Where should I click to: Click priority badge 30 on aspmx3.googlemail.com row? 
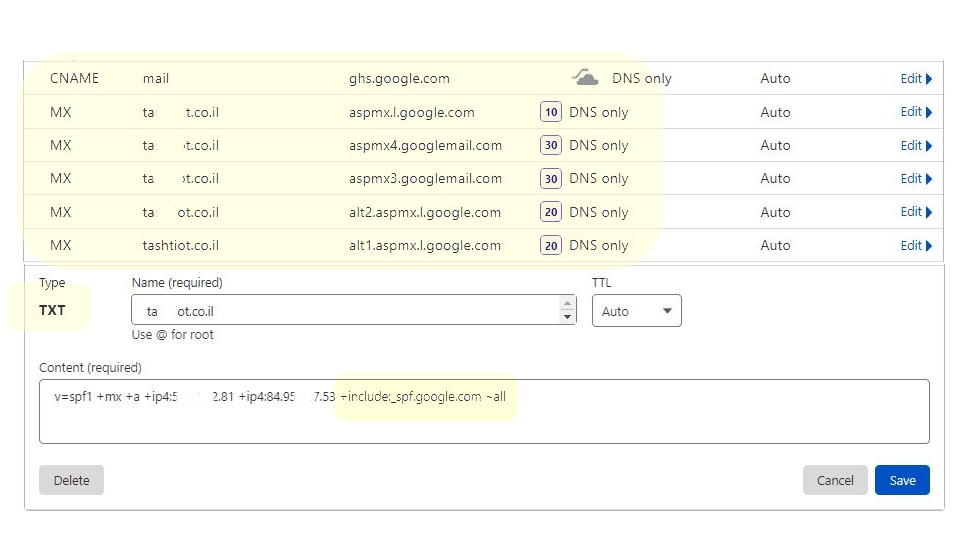point(550,179)
